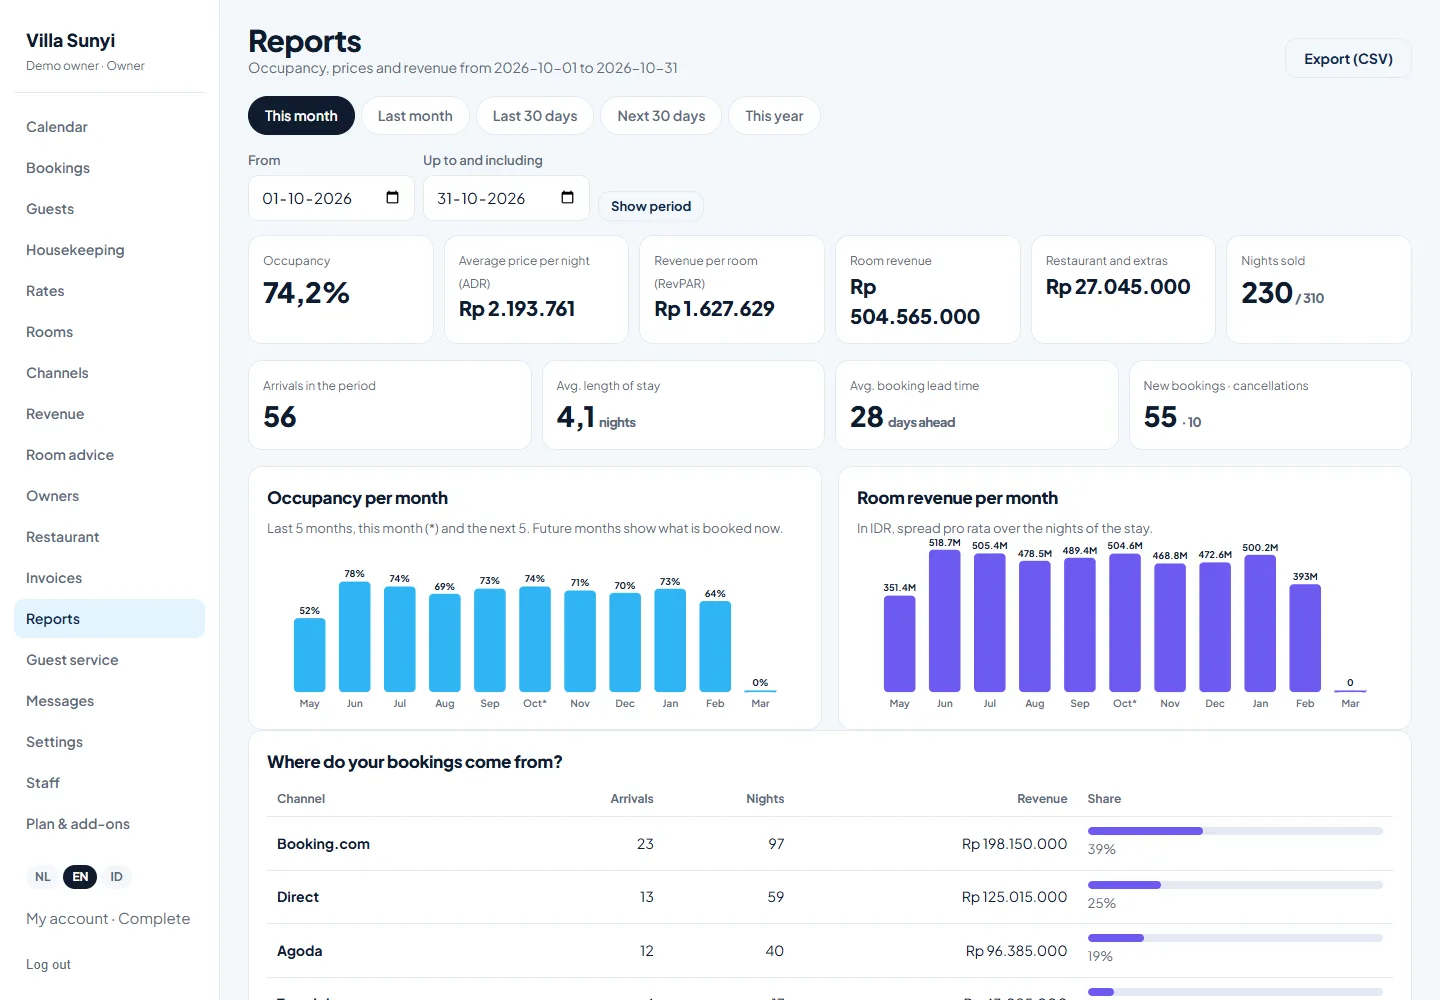This screenshot has height=1000, width=1440.
Task: Click the Direct share progress bar
Action: pos(1235,885)
